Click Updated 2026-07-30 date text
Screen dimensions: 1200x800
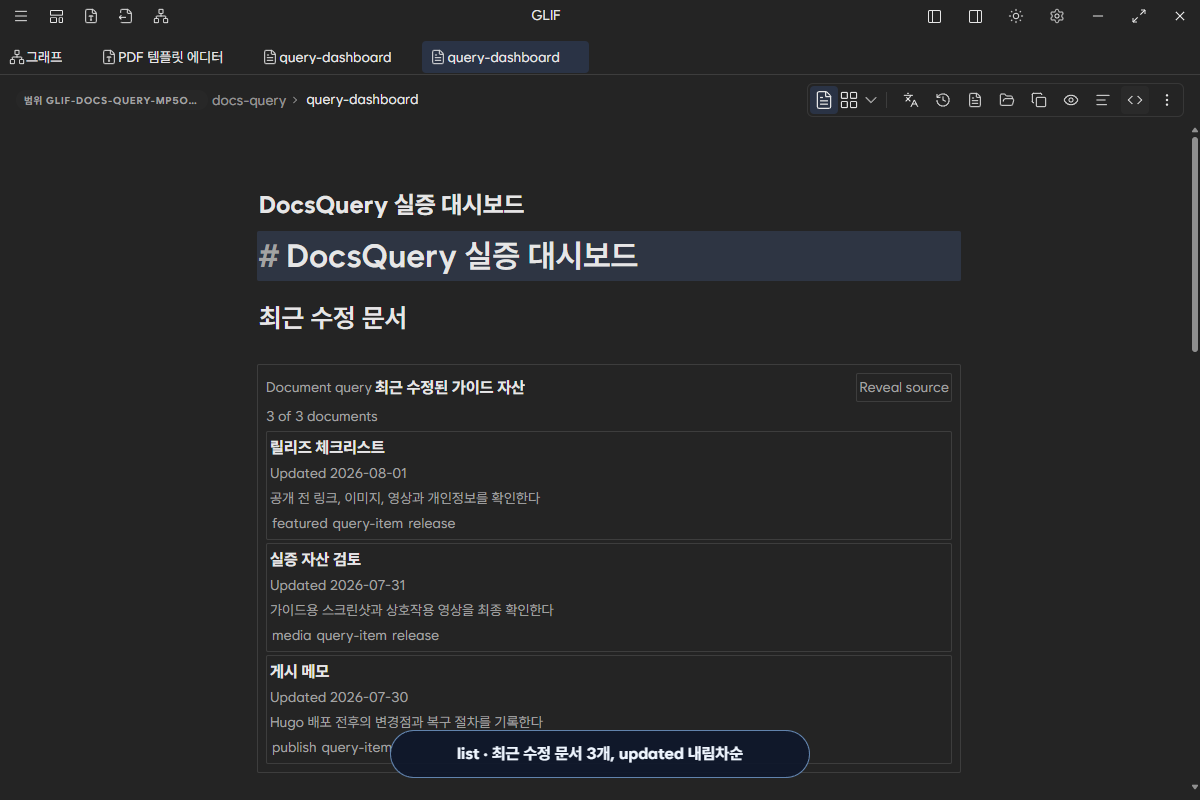coord(339,697)
